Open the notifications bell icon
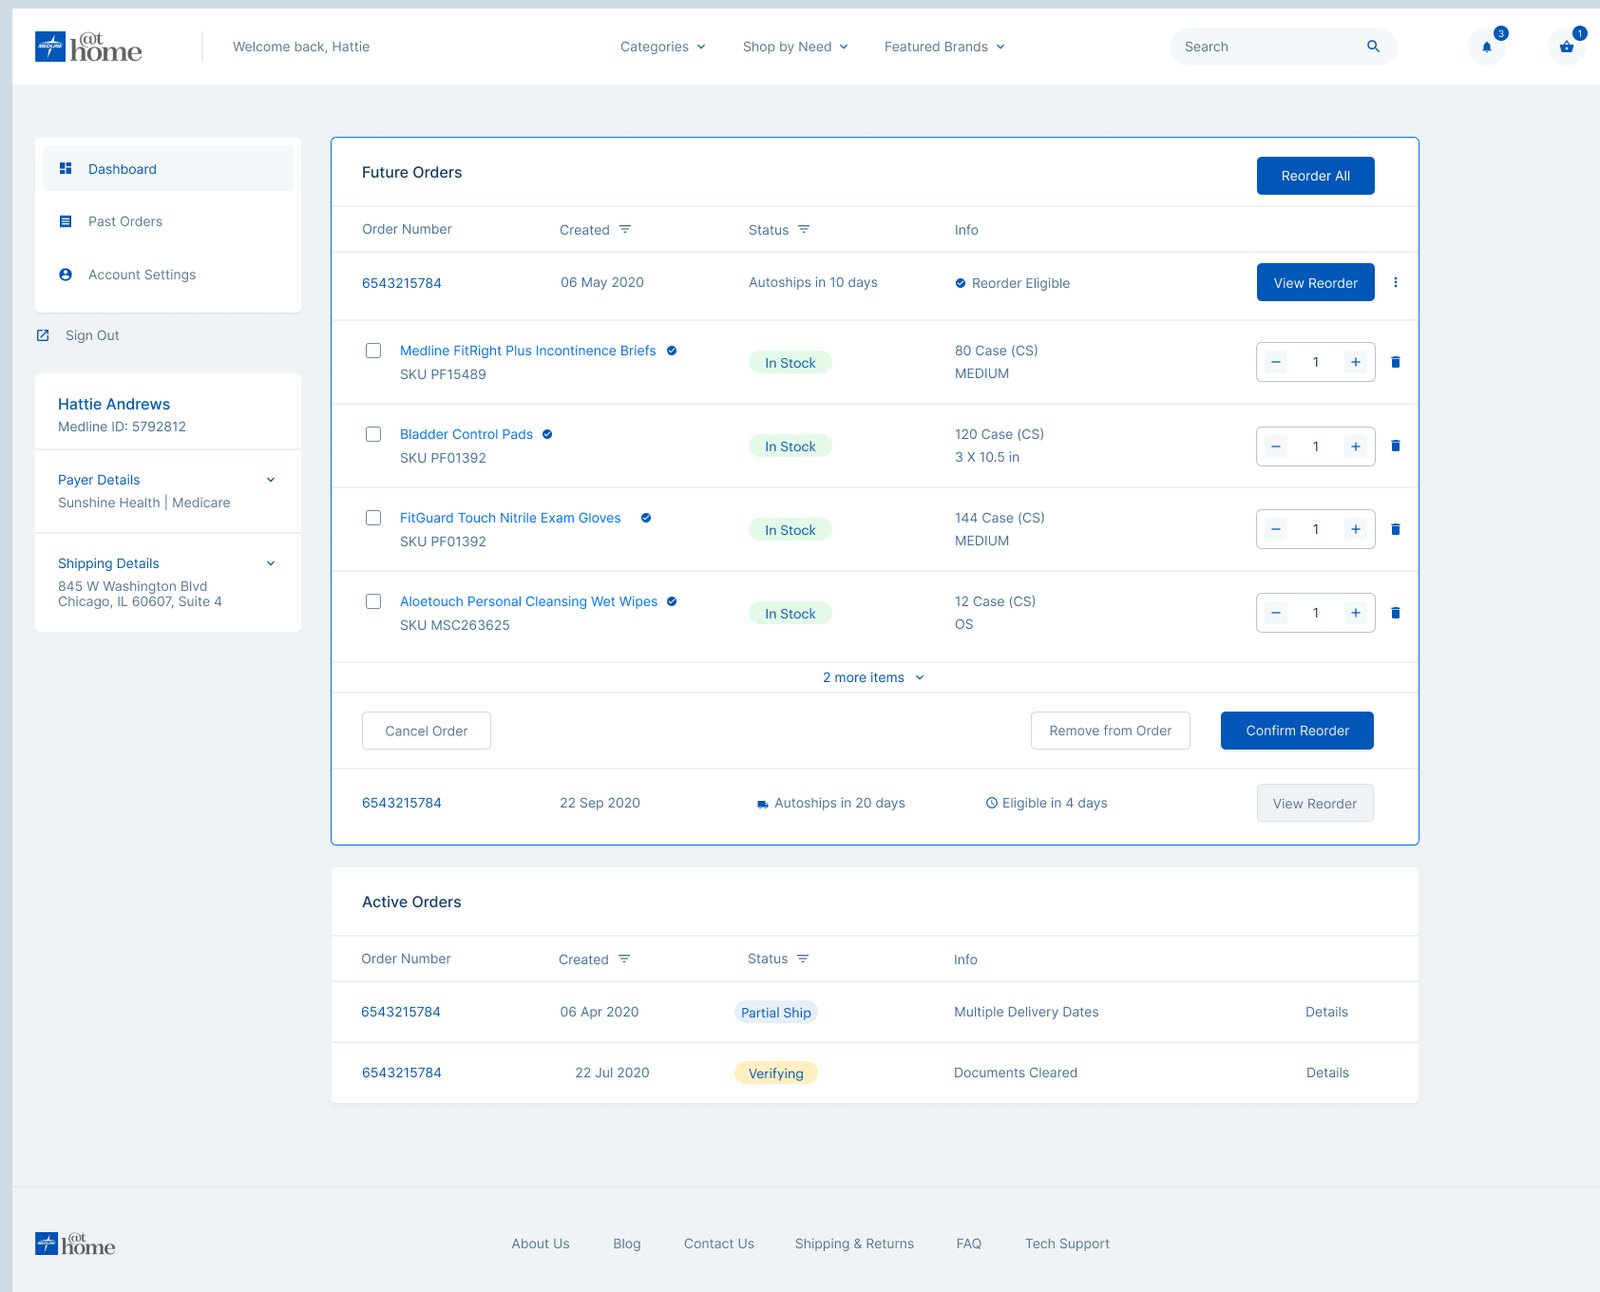Screen dimensions: 1600x1292 [1486, 47]
